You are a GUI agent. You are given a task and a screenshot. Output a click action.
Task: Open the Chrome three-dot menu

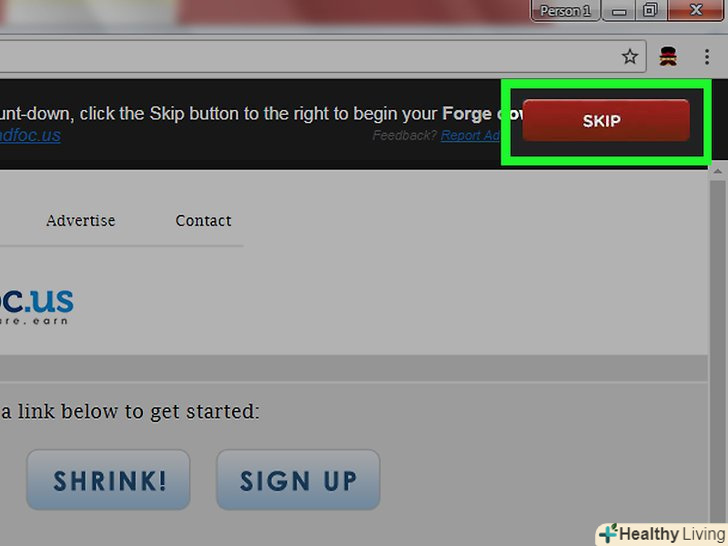707,57
